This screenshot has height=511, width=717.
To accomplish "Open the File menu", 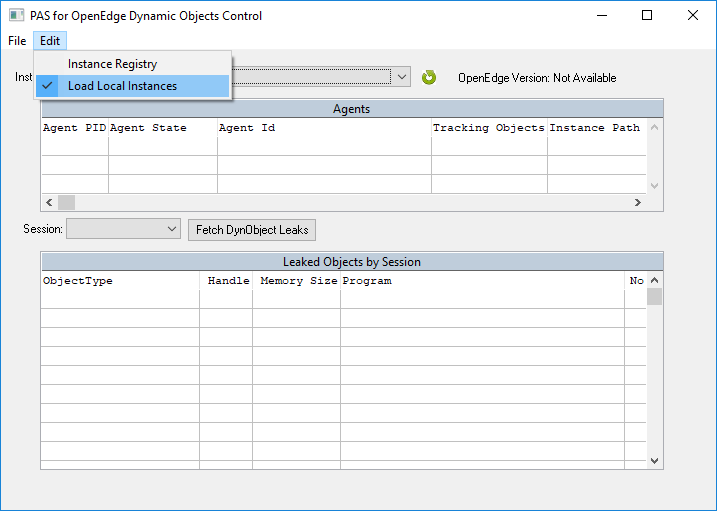I will (x=17, y=41).
